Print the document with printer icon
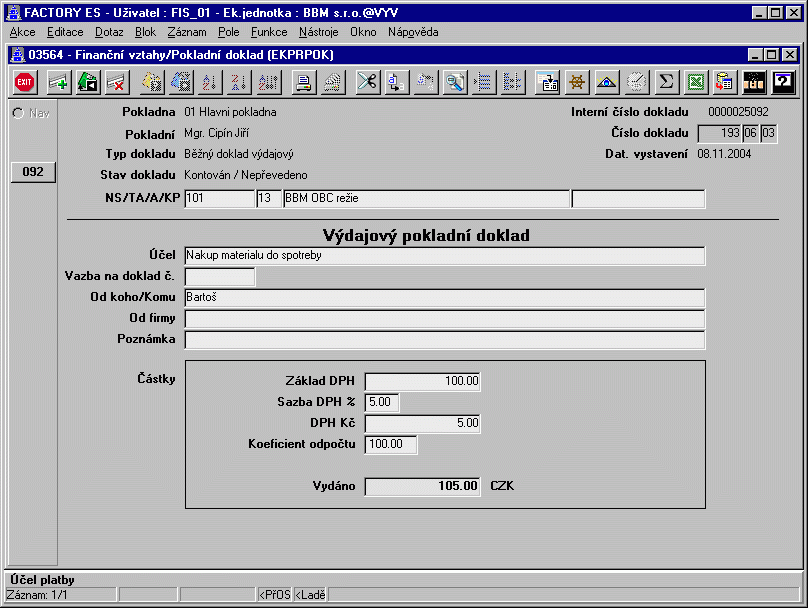This screenshot has width=808, height=608. pos(304,82)
